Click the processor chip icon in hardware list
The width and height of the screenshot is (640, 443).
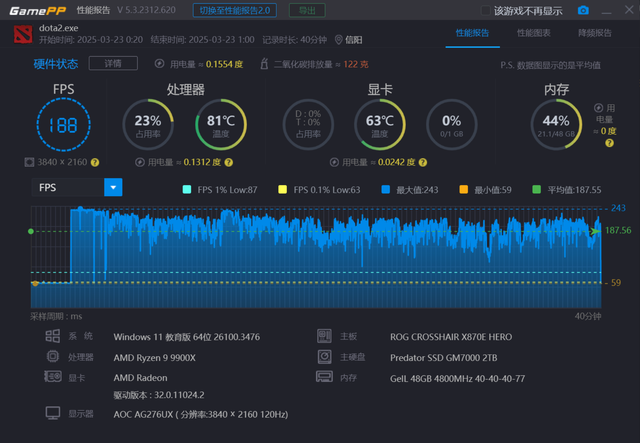point(53,356)
